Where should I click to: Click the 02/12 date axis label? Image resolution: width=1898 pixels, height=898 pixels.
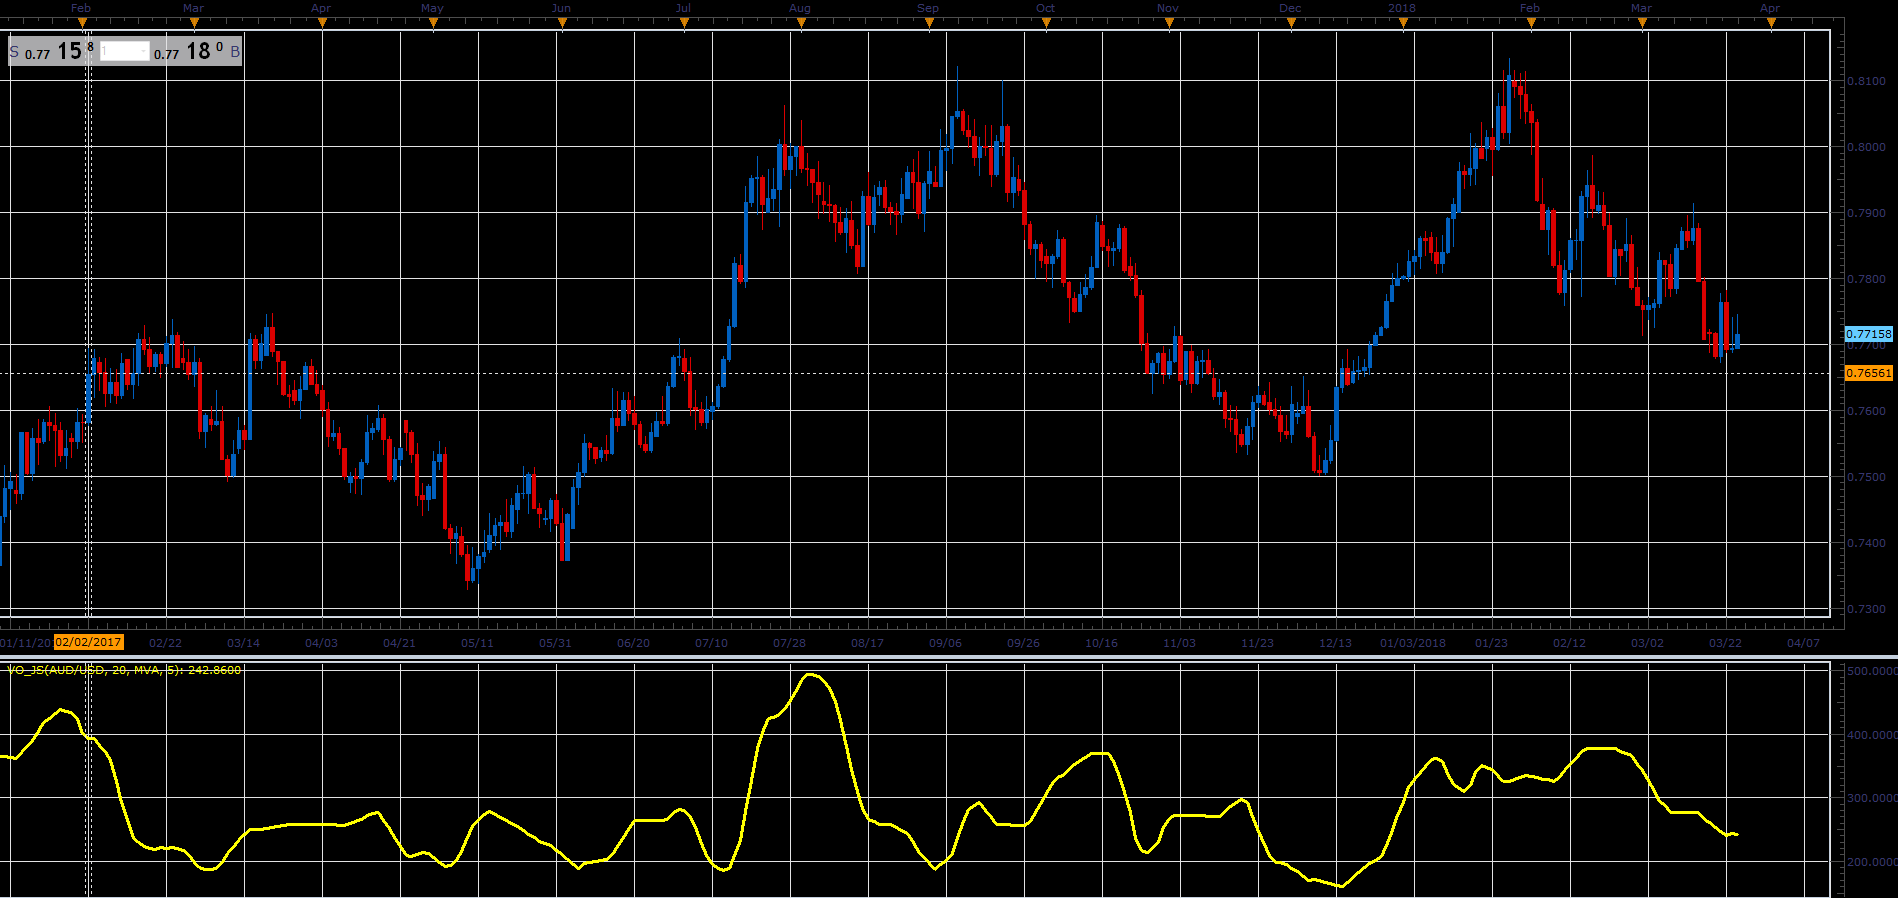click(x=1570, y=643)
